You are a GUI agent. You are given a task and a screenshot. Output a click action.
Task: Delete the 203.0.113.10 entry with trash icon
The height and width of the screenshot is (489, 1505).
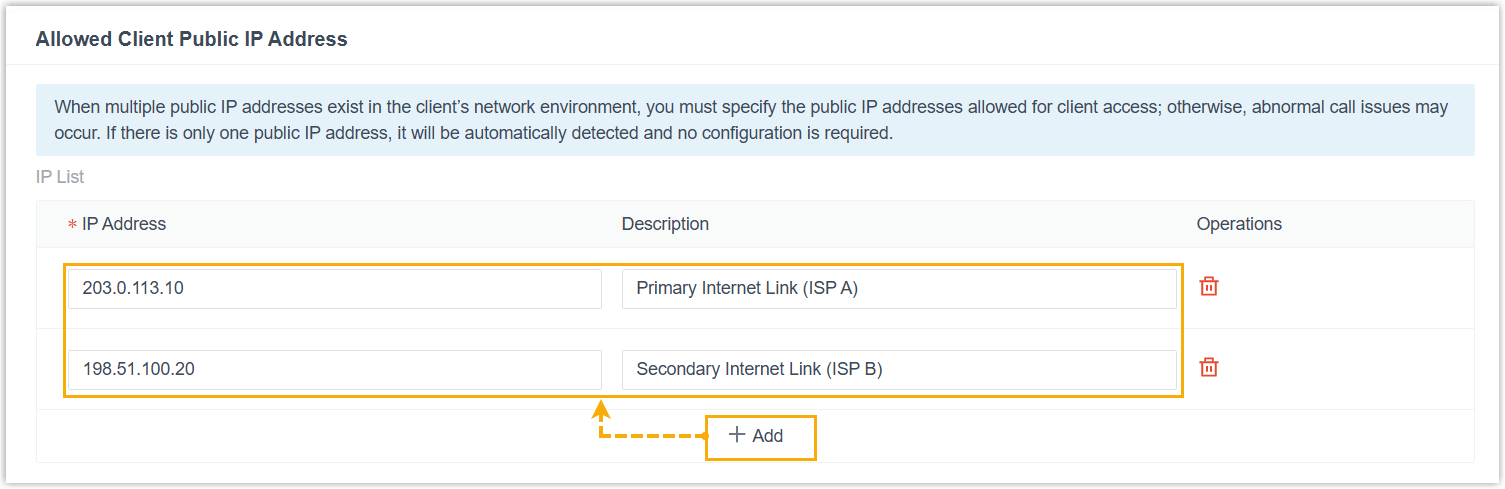coord(1209,287)
